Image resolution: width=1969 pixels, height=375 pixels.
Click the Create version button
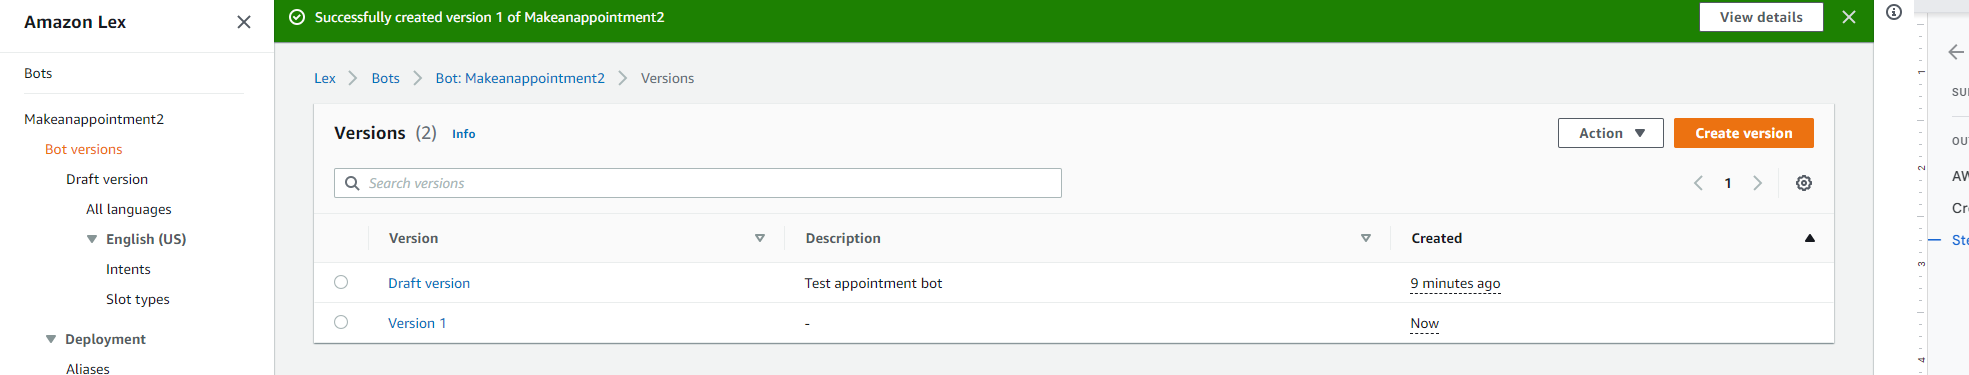1743,133
